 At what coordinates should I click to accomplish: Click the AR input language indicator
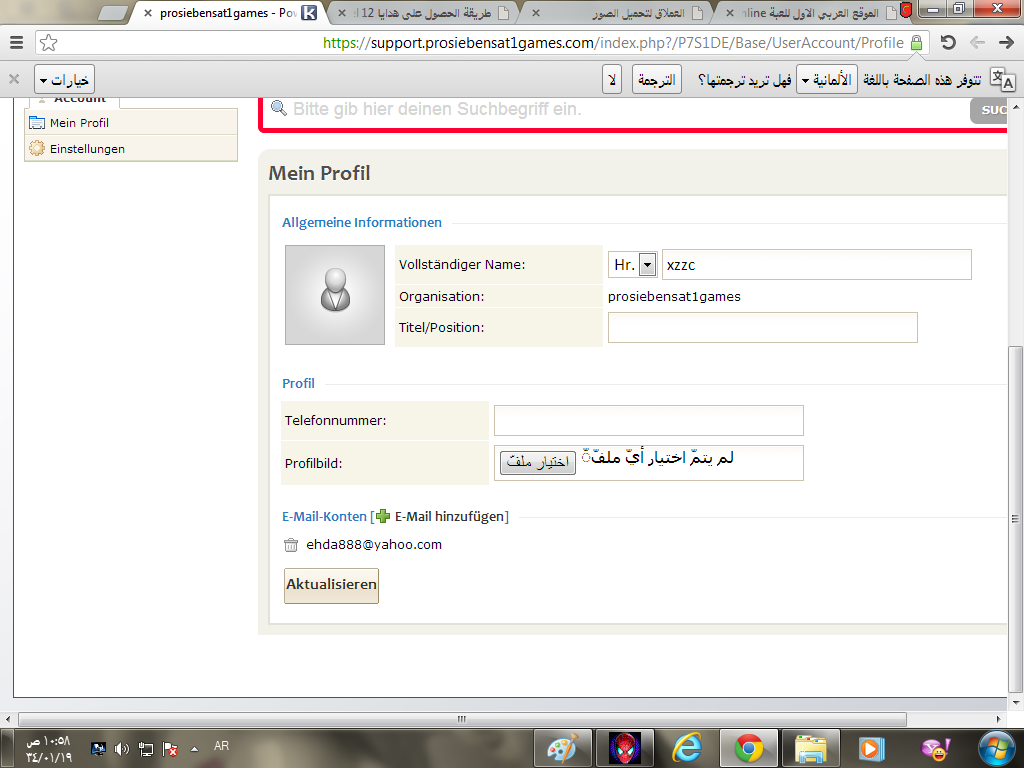pyautogui.click(x=221, y=746)
